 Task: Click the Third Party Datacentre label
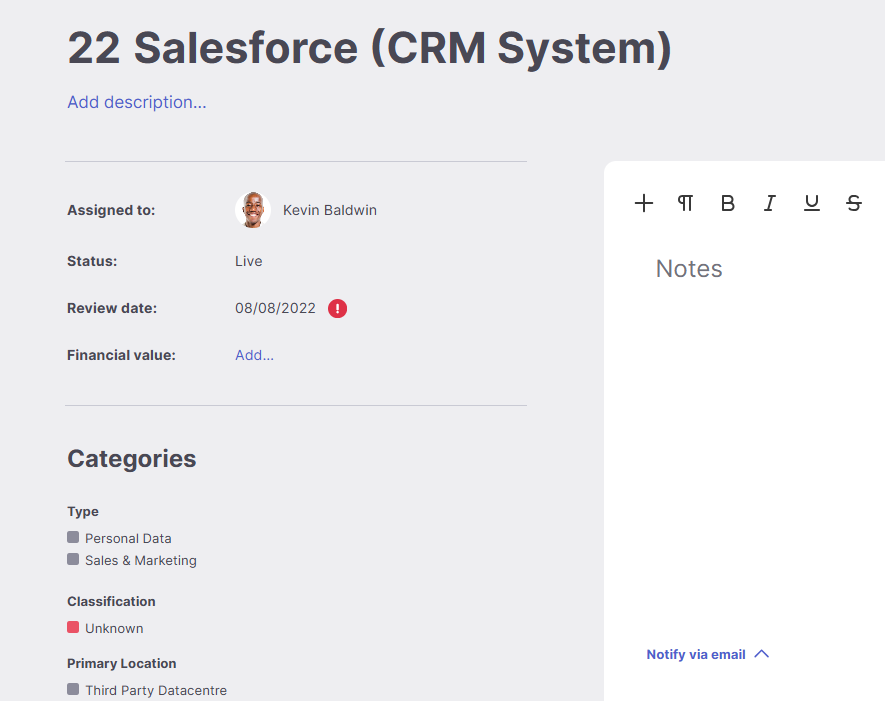click(156, 690)
